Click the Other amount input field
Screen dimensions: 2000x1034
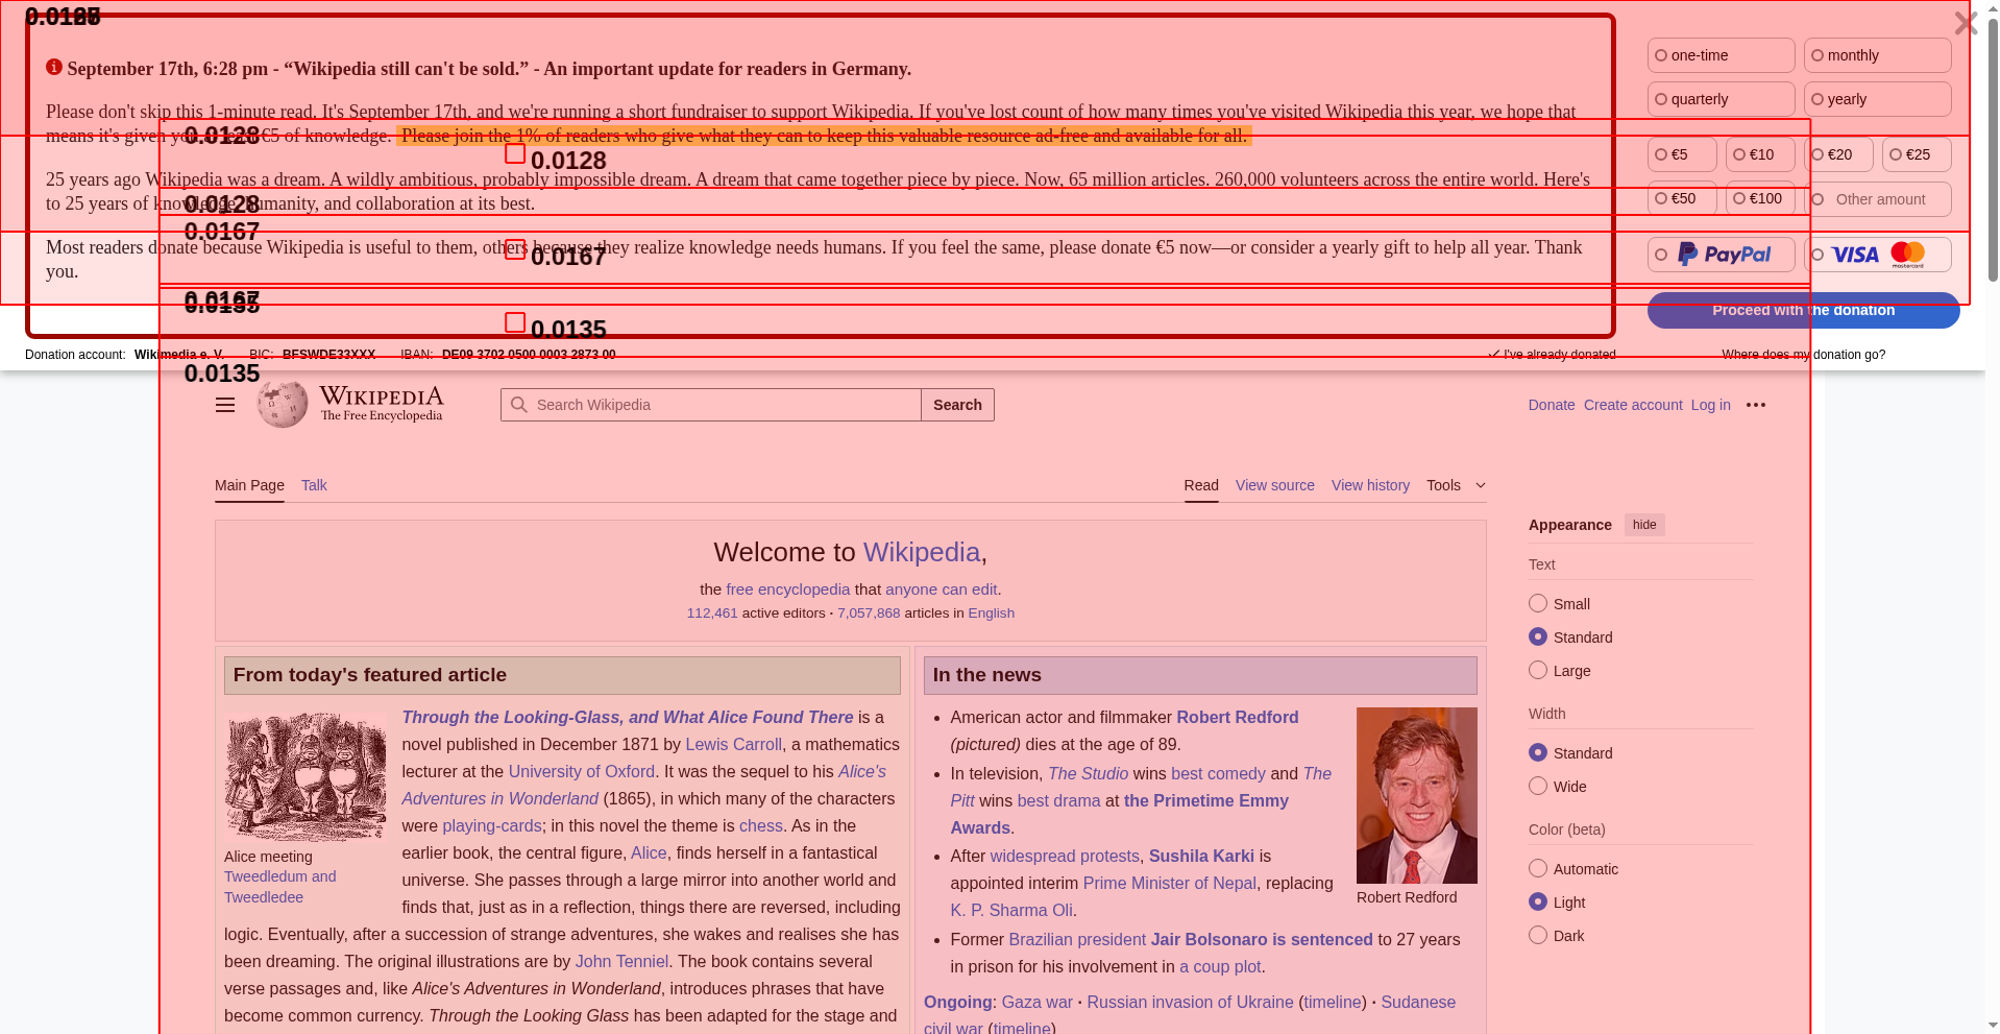point(1877,199)
